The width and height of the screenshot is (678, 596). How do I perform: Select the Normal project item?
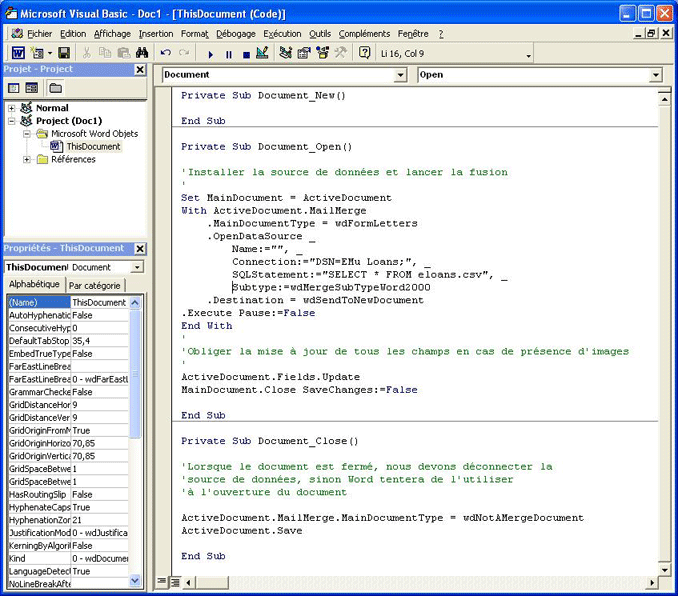click(x=52, y=108)
